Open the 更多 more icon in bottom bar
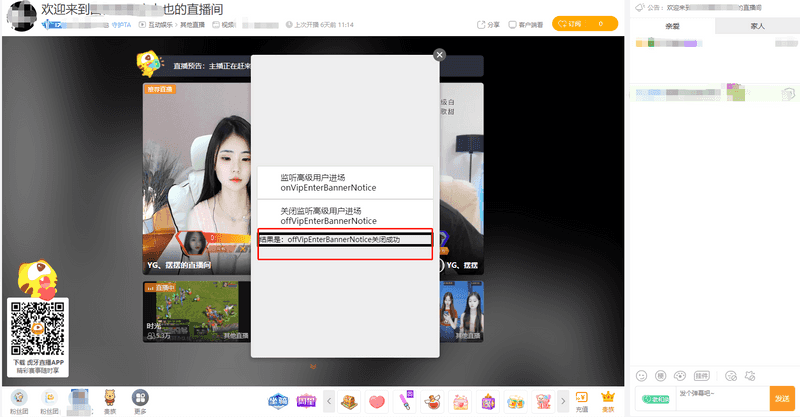The image size is (800, 417). (x=140, y=402)
